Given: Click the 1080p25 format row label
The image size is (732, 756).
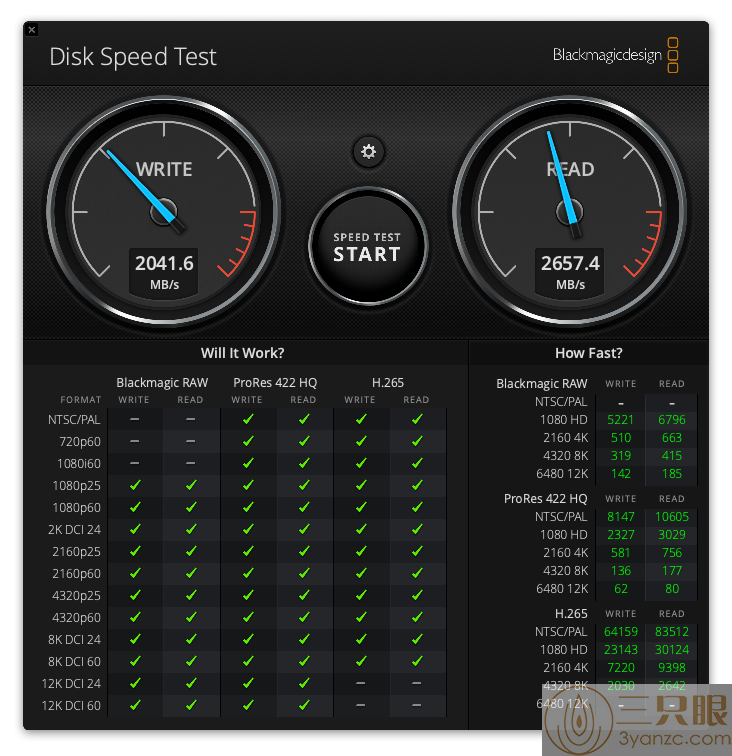Looking at the screenshot, I should 77,486.
